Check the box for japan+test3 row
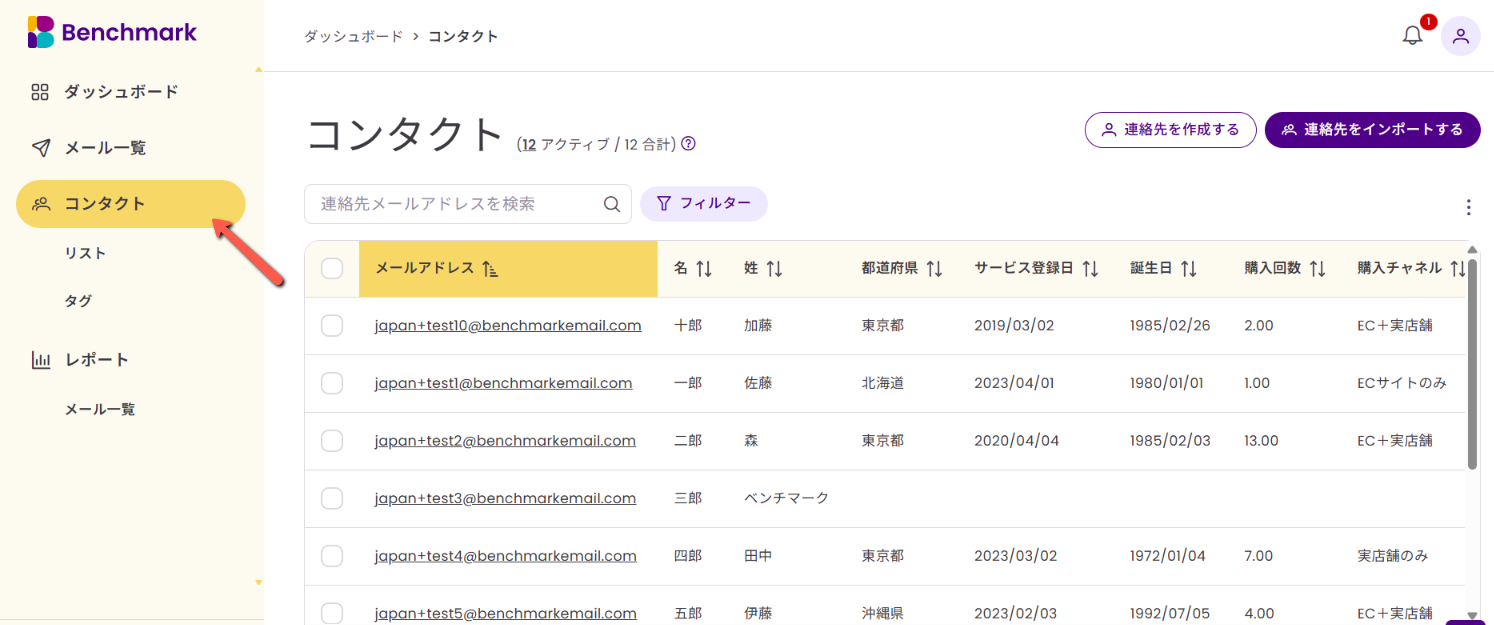The height and width of the screenshot is (625, 1494). [x=332, y=498]
